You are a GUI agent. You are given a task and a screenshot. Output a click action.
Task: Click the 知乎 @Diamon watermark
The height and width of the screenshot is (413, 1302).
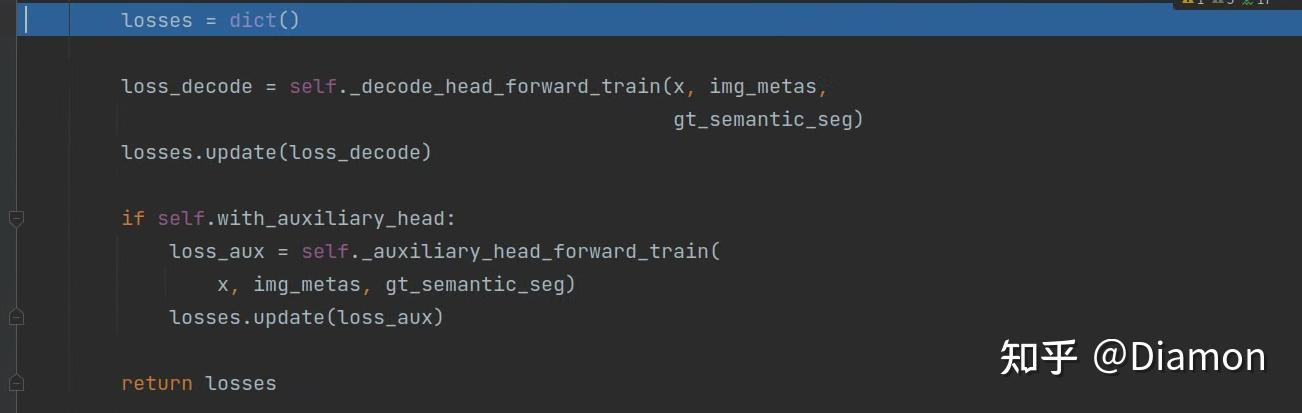[1132, 357]
